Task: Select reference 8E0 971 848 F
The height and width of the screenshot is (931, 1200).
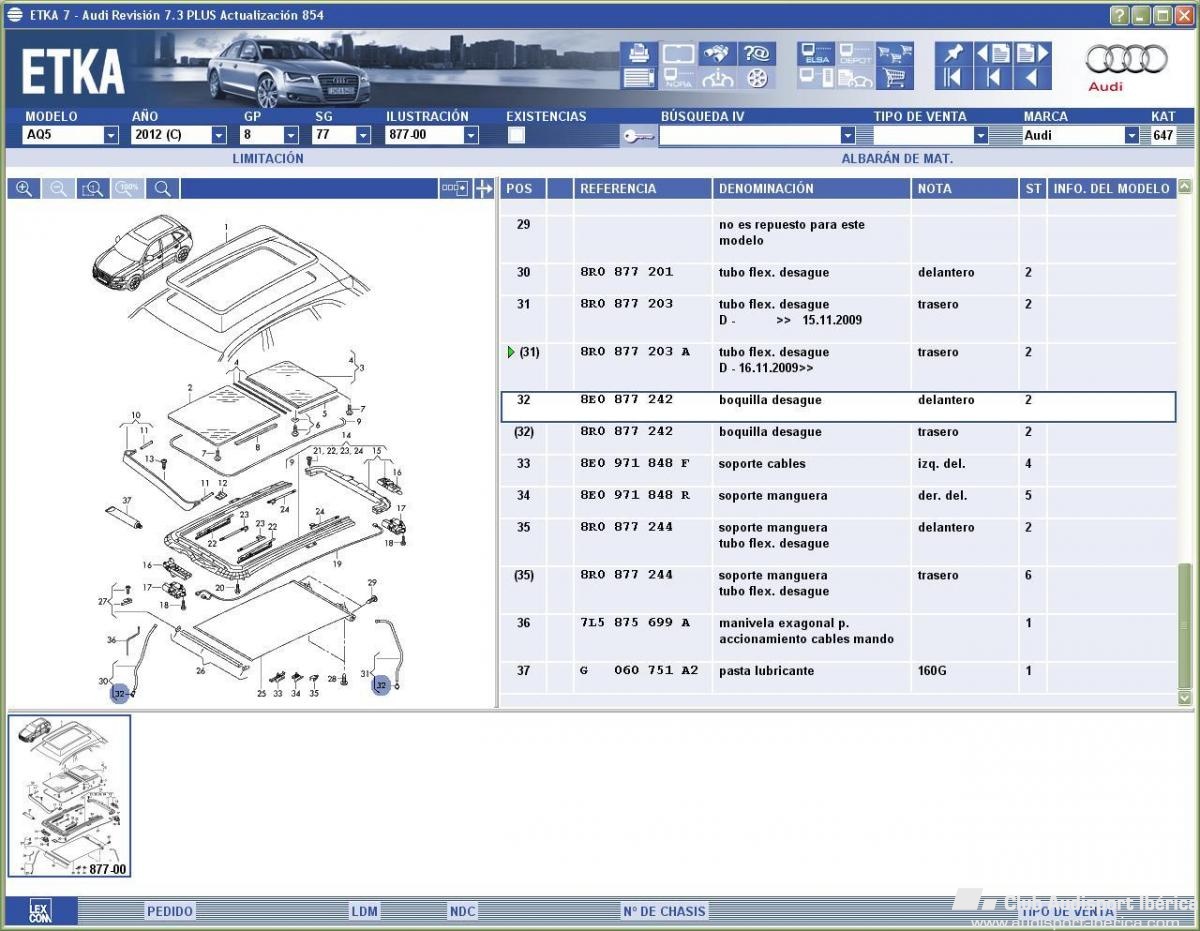Action: 635,464
